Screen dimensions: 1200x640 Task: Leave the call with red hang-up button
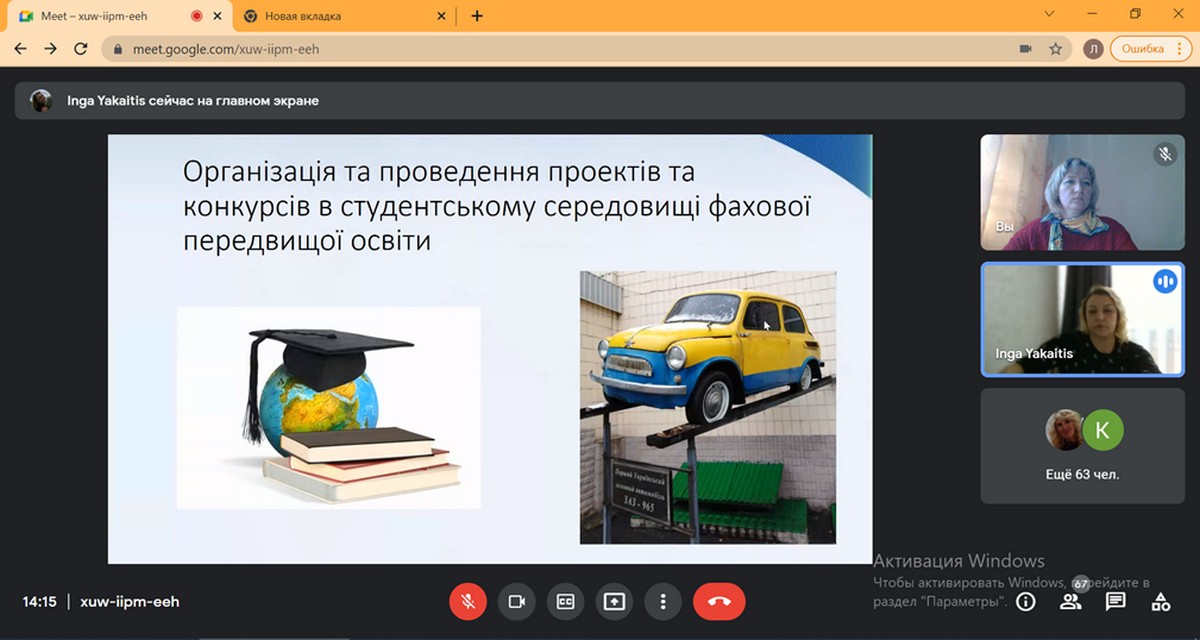pos(719,602)
